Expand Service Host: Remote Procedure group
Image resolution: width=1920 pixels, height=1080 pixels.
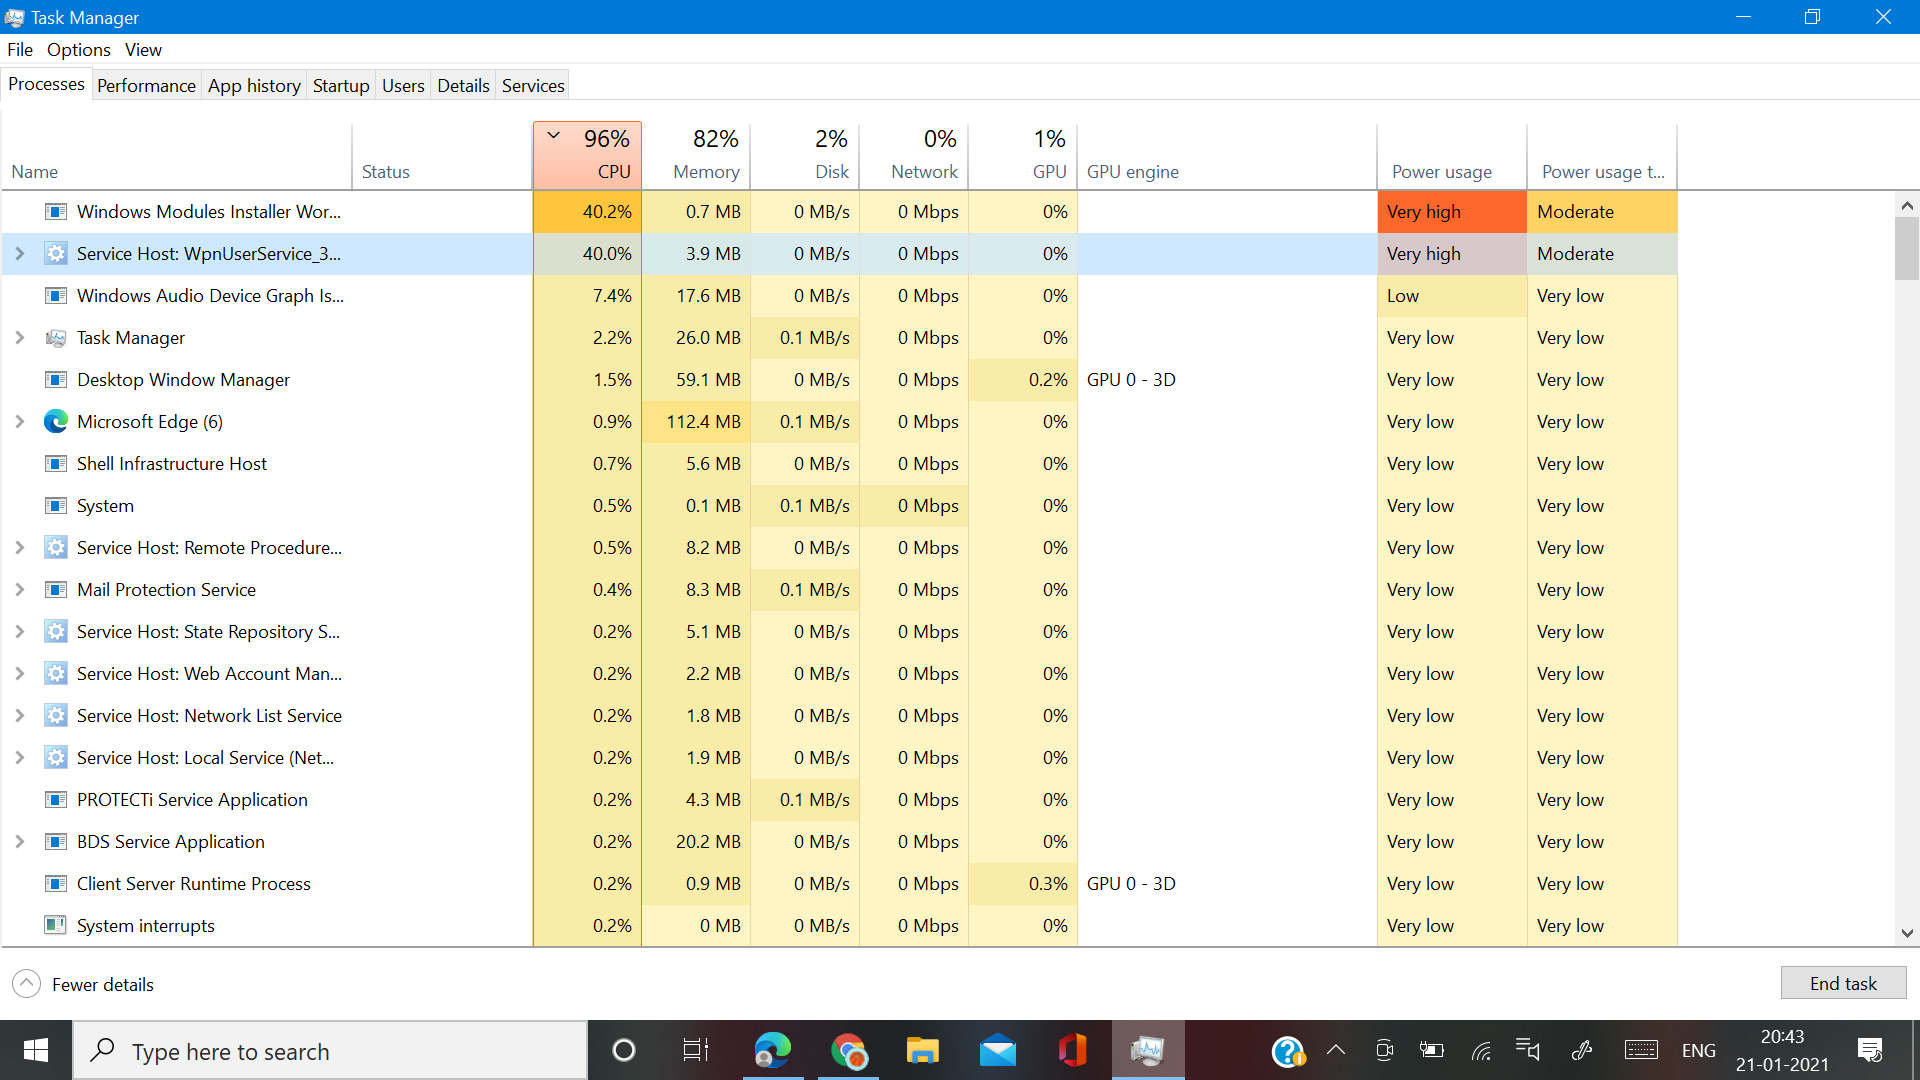pos(19,548)
